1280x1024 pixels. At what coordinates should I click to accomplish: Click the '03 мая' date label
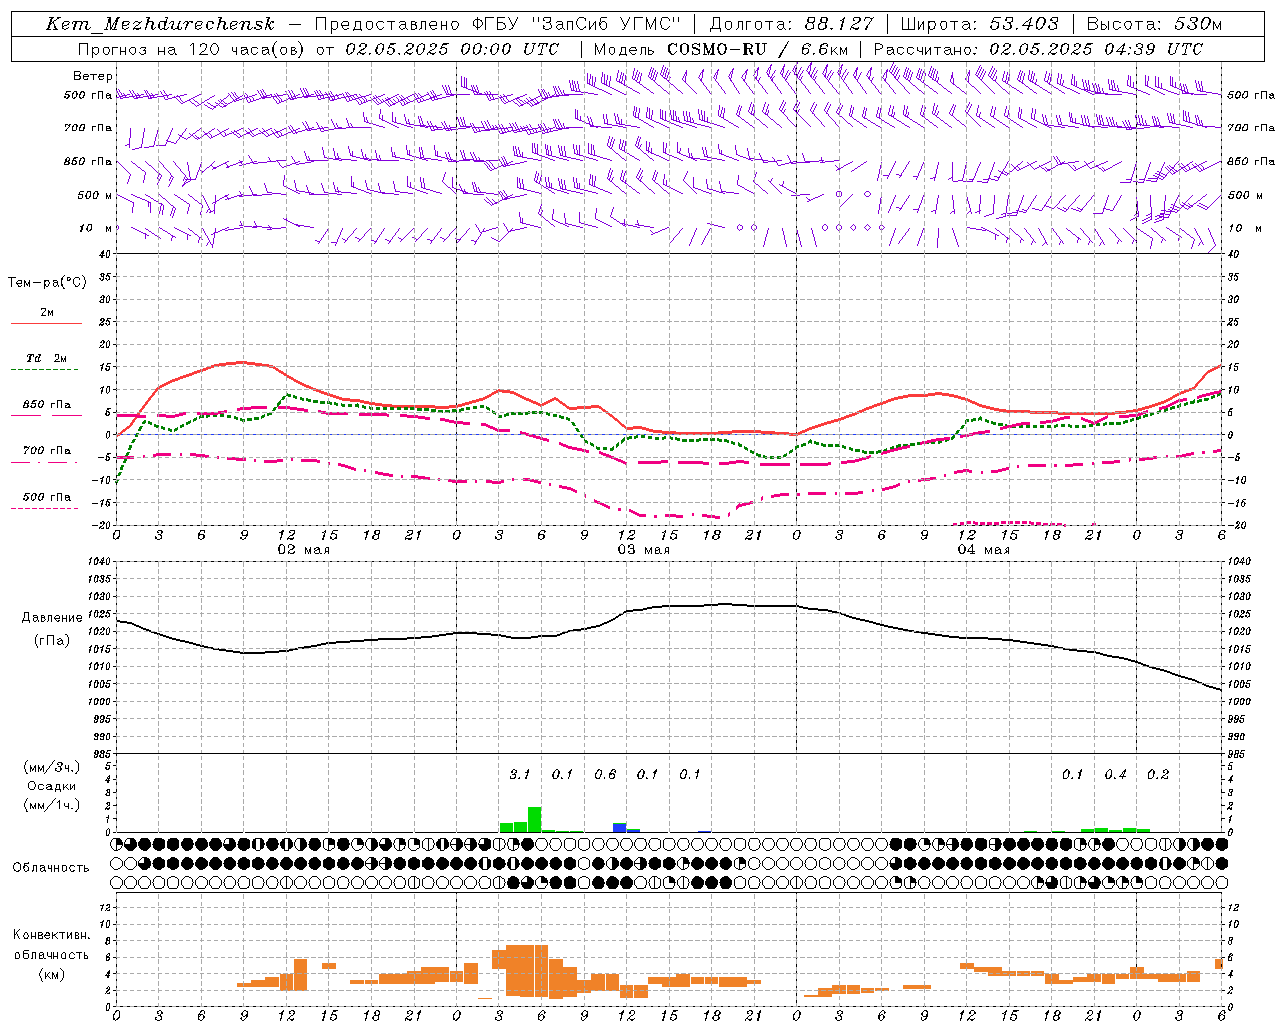coord(643,550)
